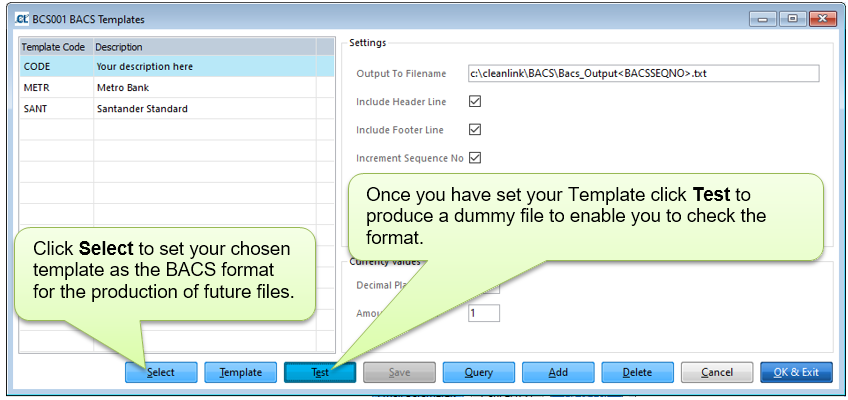Click the Select button
Viewport: 848px width, 400px height.
tap(161, 372)
